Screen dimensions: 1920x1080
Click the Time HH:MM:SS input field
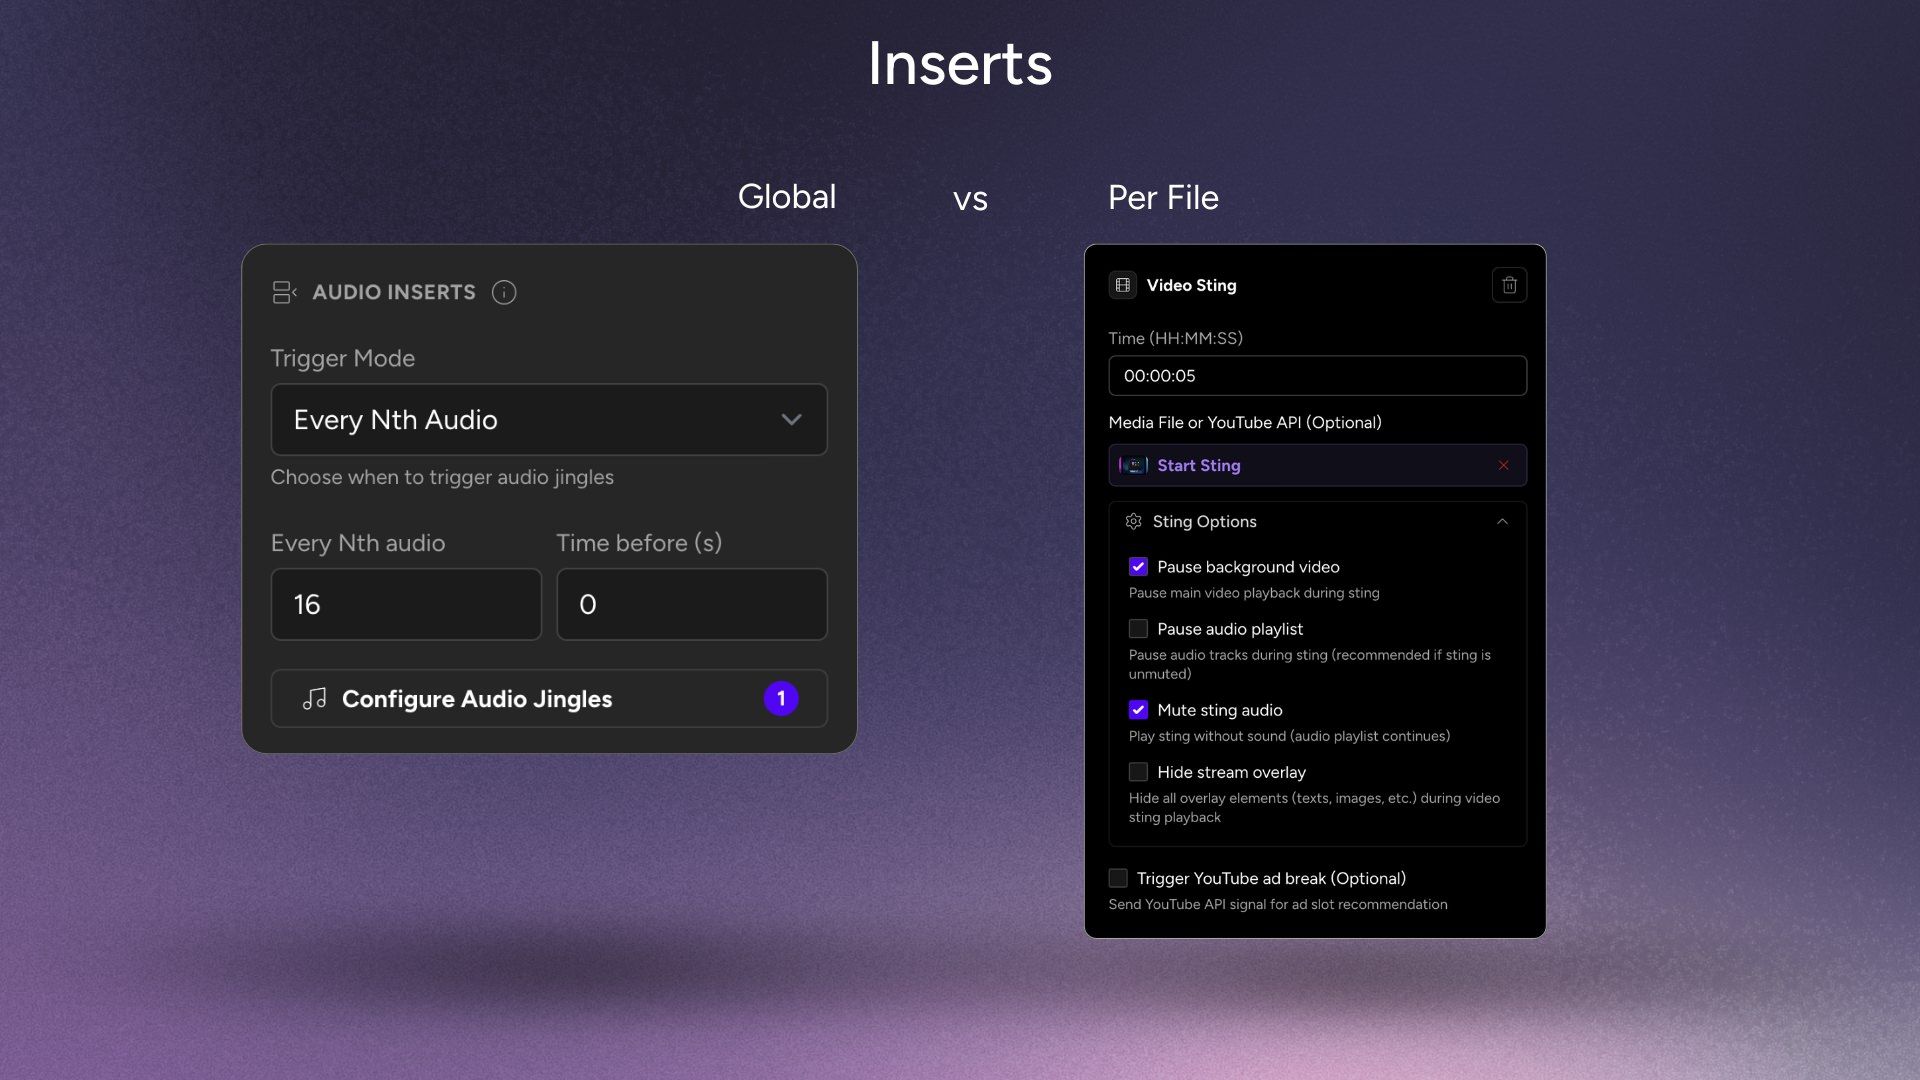coord(1316,376)
